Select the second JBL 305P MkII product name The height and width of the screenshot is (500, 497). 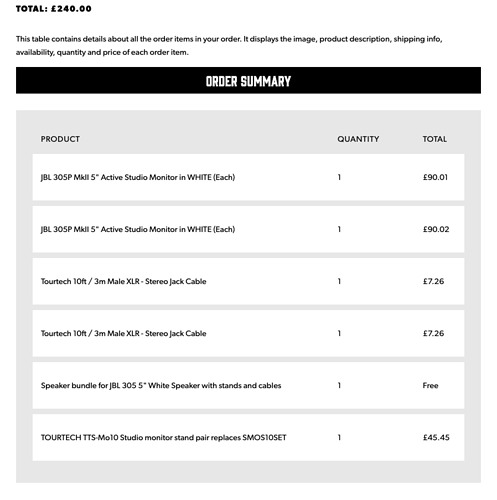pyautogui.click(x=138, y=229)
